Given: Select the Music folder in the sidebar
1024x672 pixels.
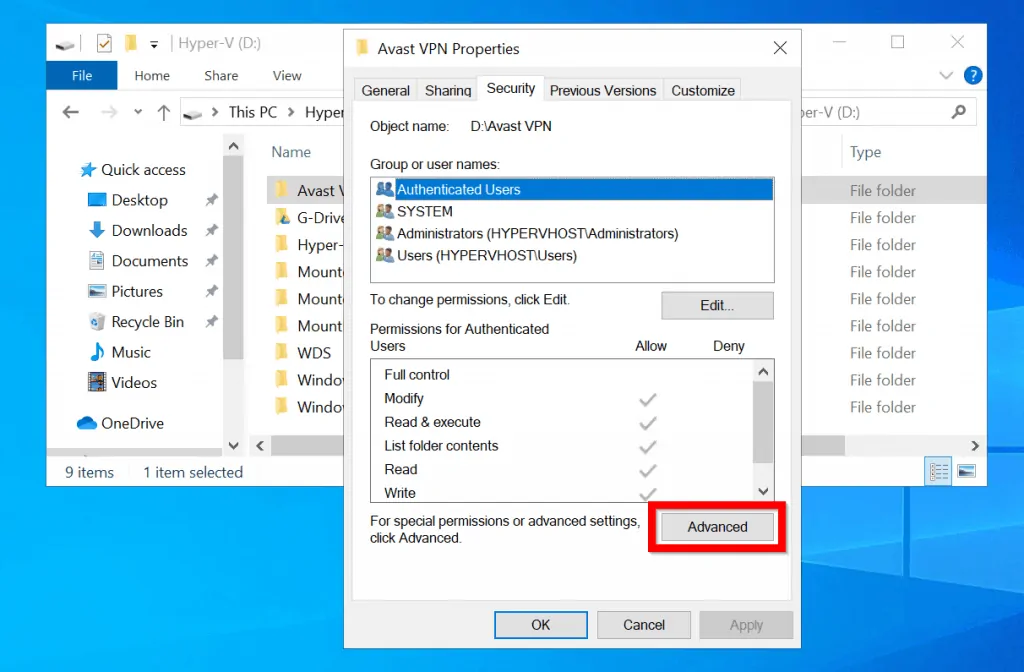Looking at the screenshot, I should click(130, 352).
